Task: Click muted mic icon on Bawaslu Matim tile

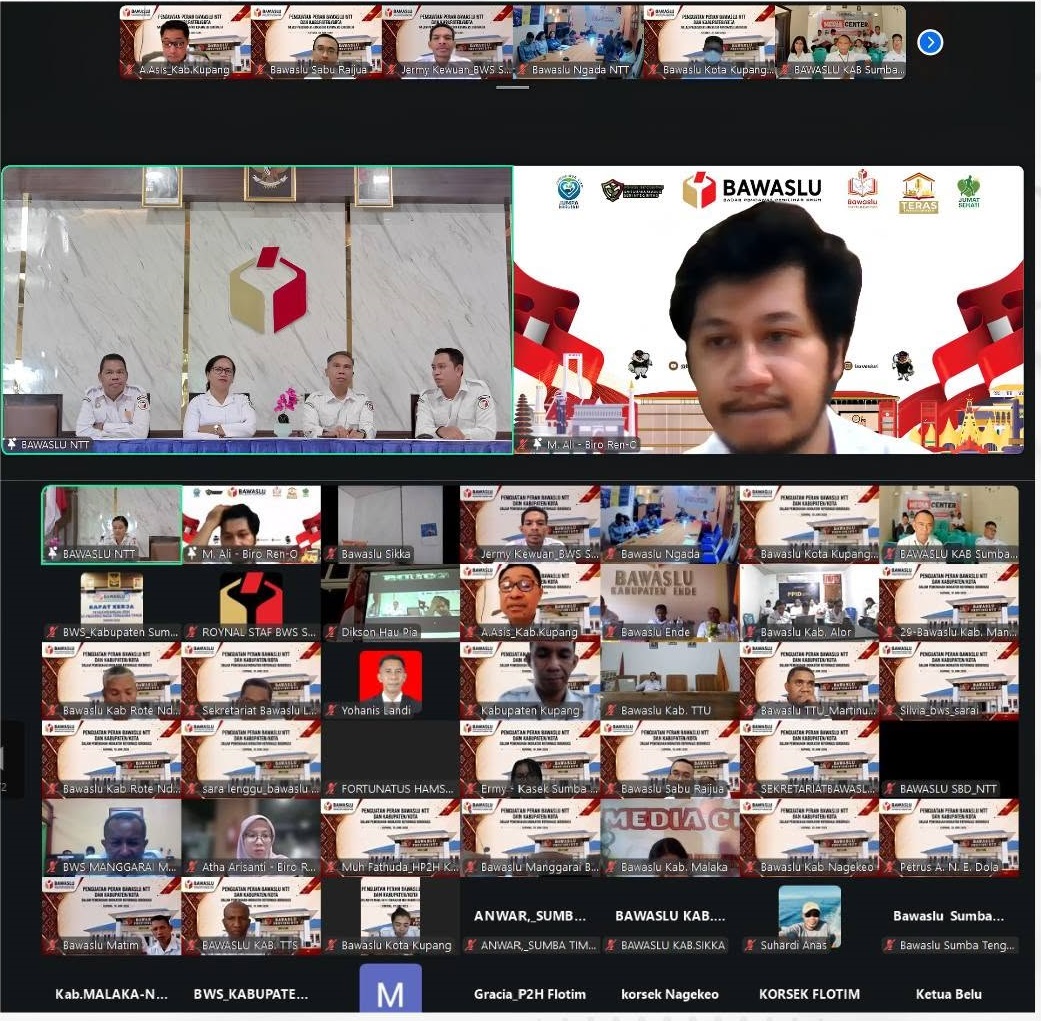Action: click(52, 945)
